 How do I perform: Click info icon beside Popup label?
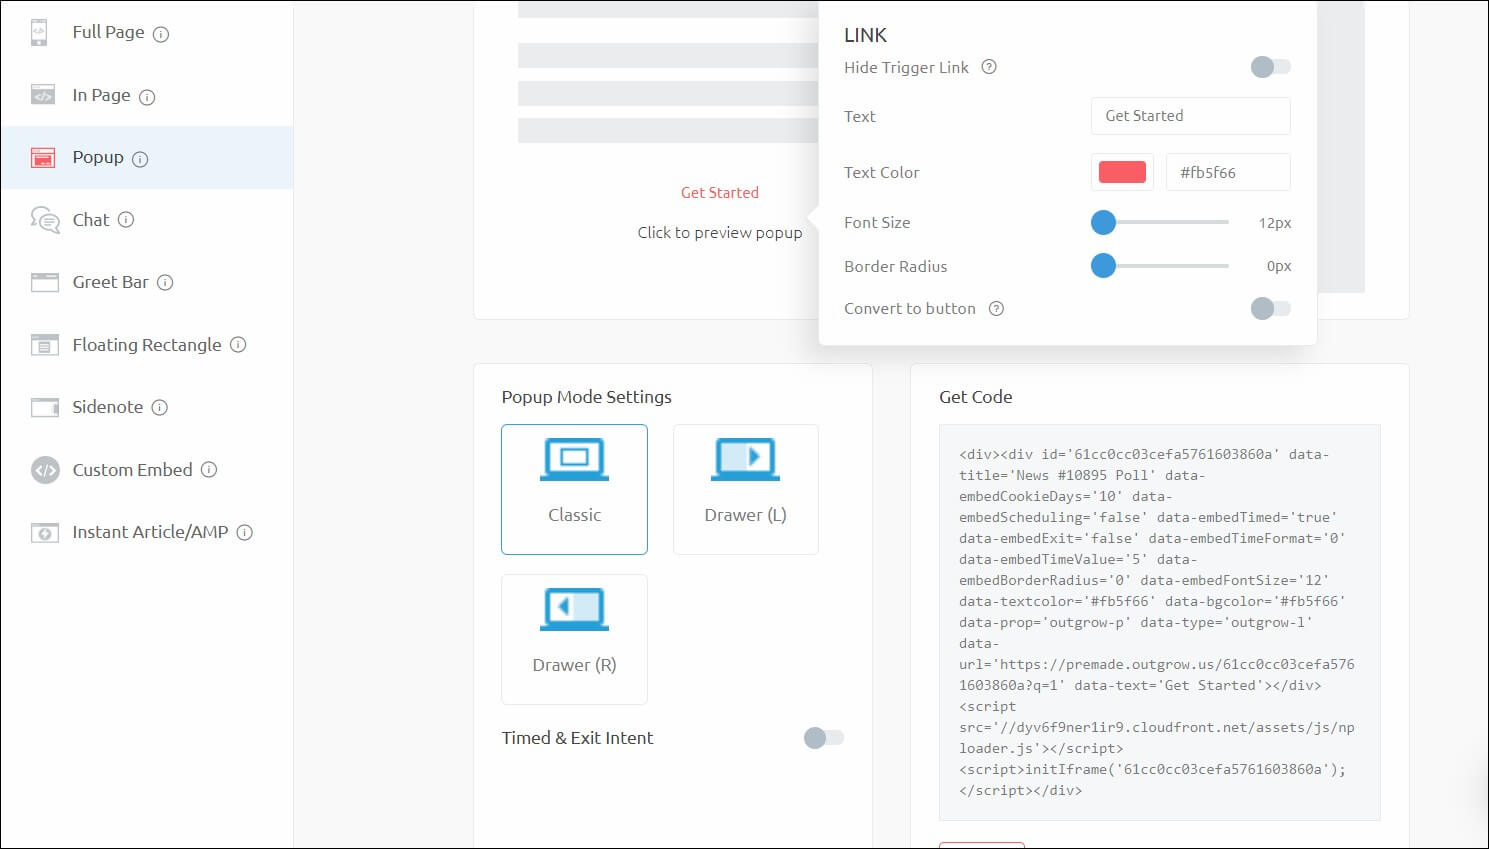tap(140, 159)
